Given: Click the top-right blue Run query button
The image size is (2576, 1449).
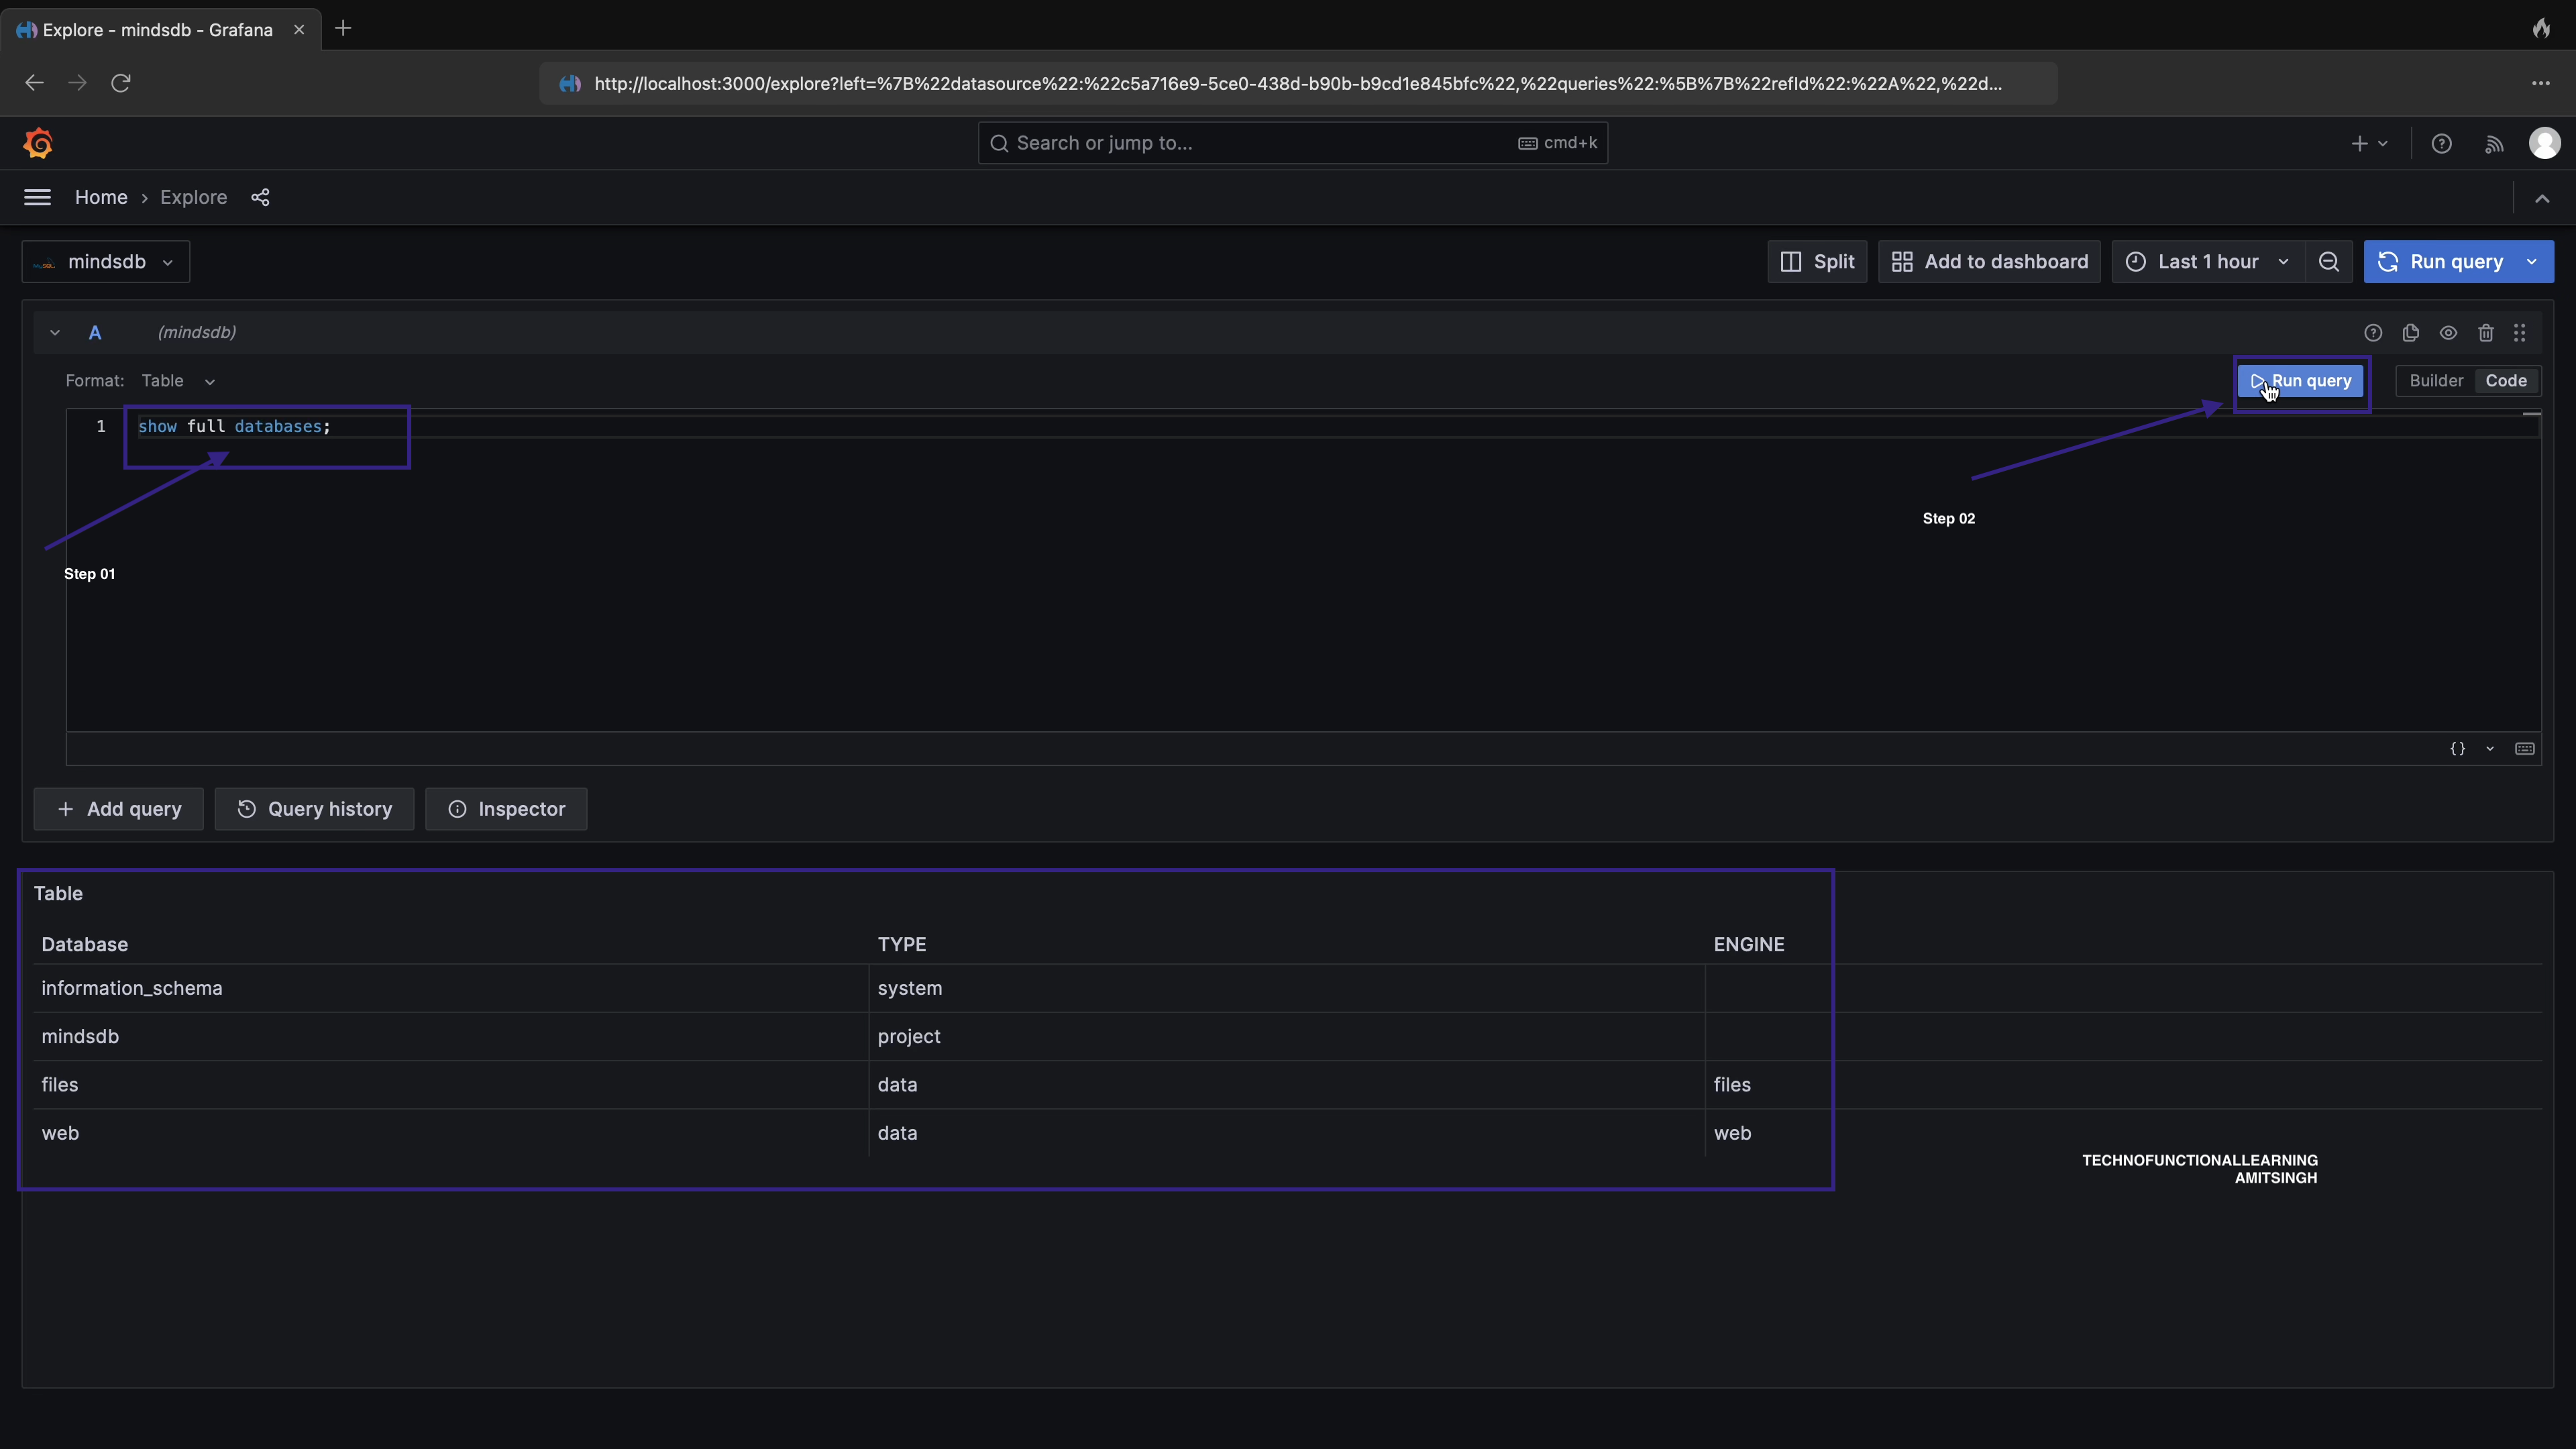Looking at the screenshot, I should 2441,262.
